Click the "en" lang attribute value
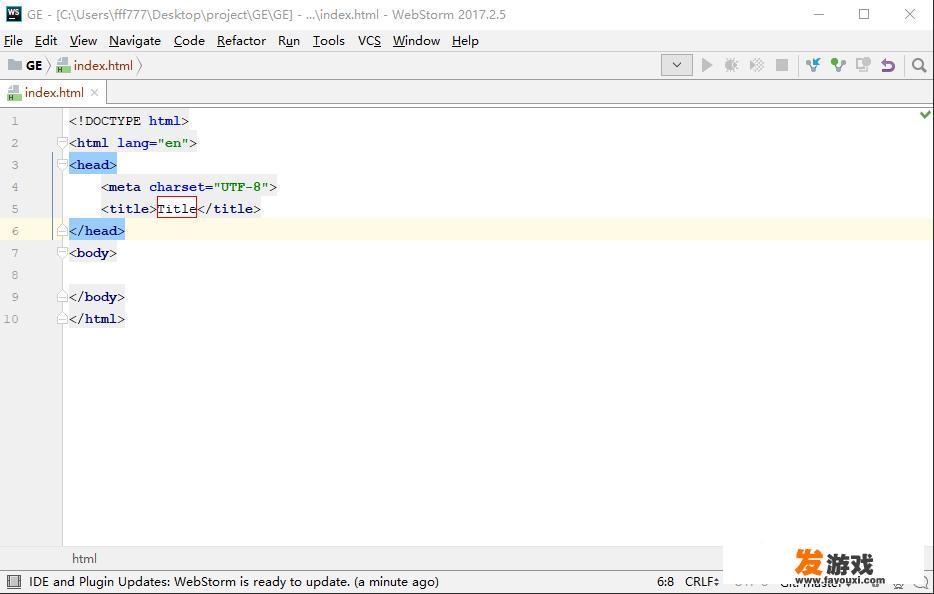 pos(173,143)
